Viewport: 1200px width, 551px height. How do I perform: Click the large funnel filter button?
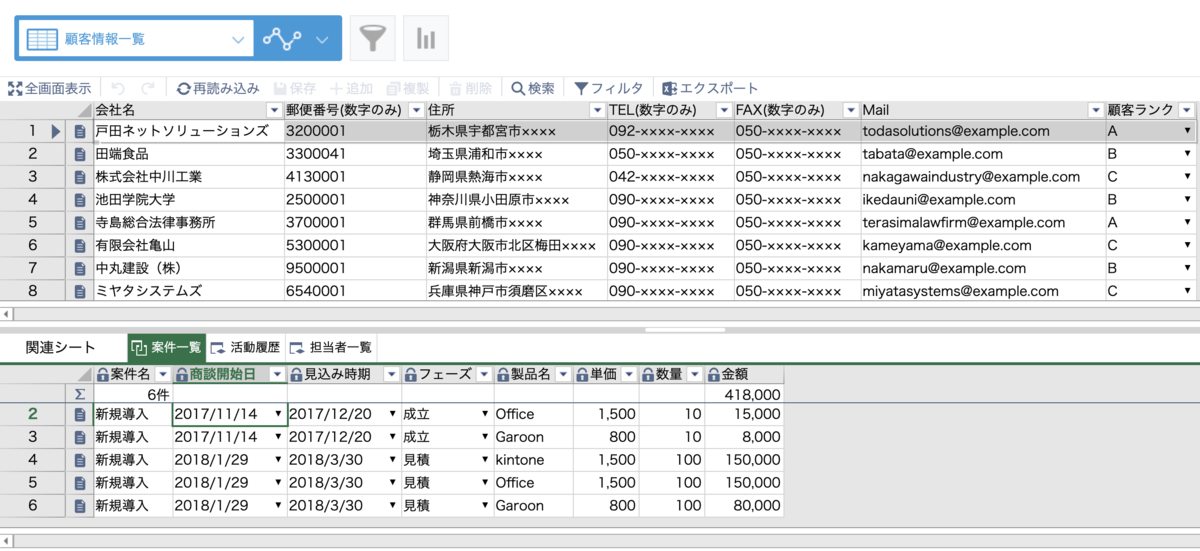[372, 39]
